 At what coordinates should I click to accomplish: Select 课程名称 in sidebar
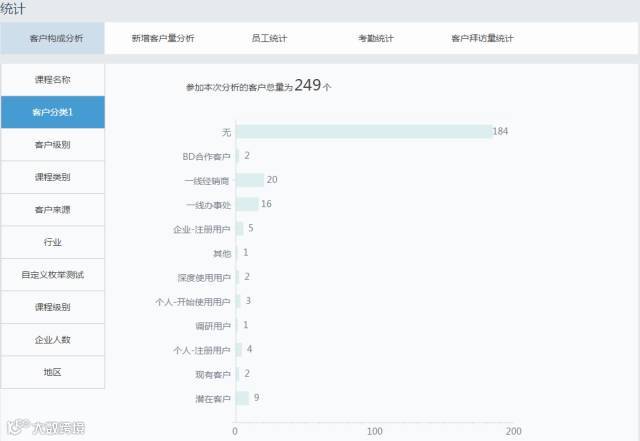click(x=53, y=80)
